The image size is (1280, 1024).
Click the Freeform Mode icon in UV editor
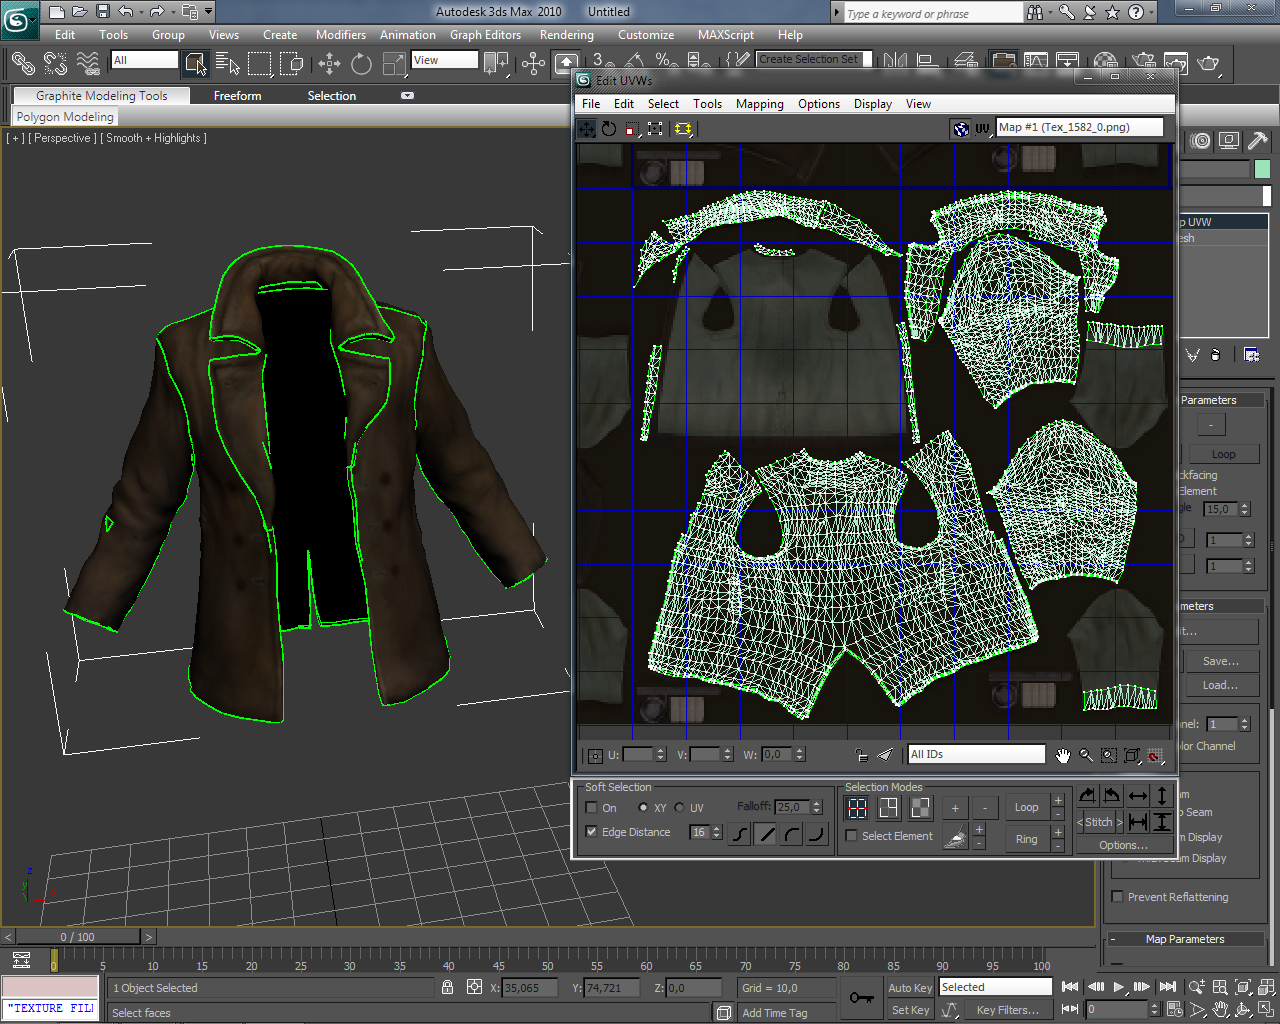coord(655,129)
